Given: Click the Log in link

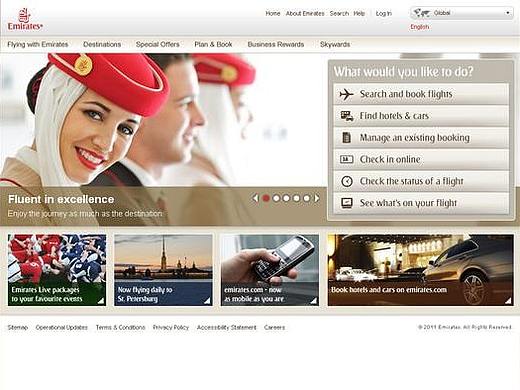Looking at the screenshot, I should tap(384, 13).
